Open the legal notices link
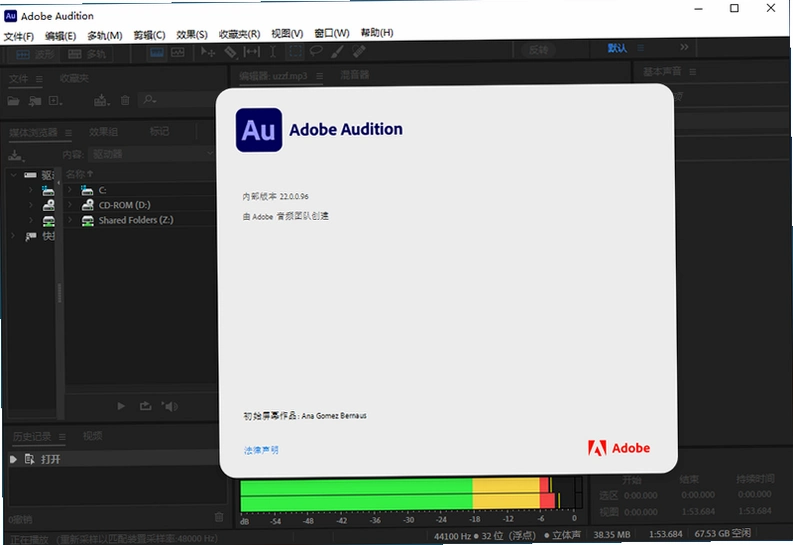Screen dimensions: 793x545 261,450
